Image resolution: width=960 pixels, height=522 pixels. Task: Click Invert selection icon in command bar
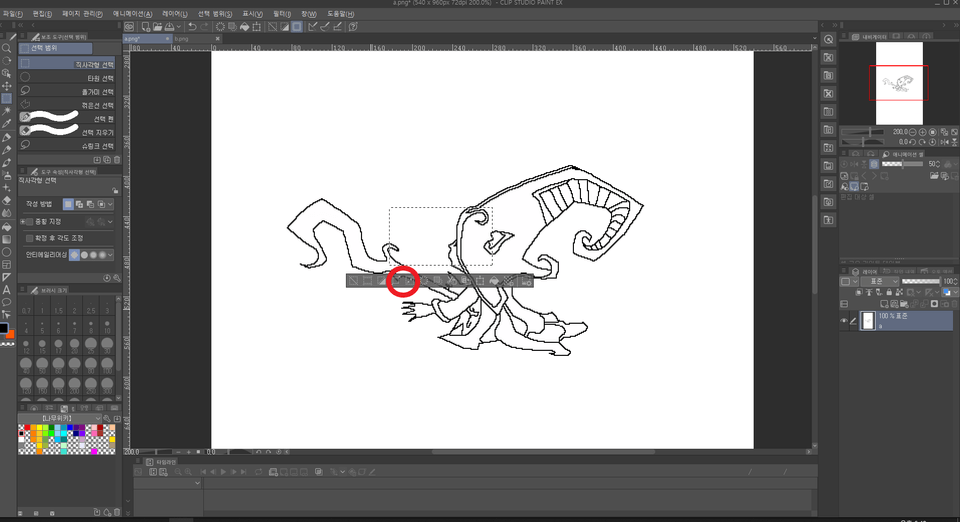285,27
